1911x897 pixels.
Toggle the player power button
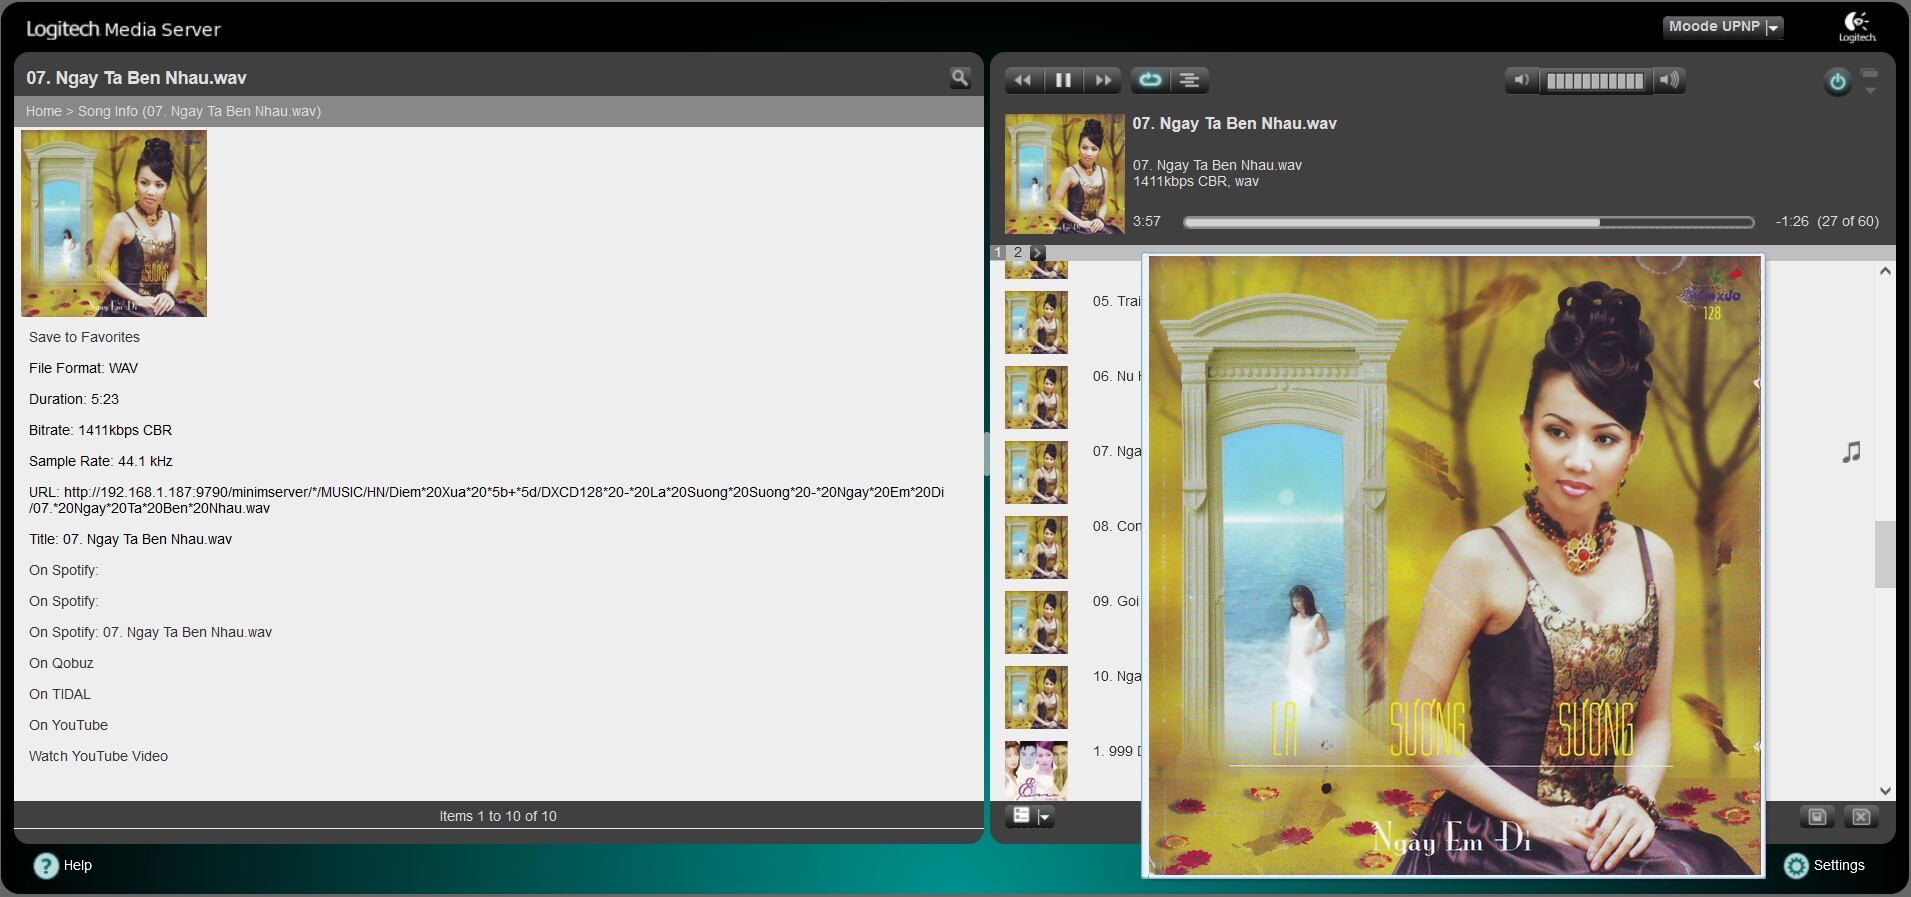click(1837, 82)
